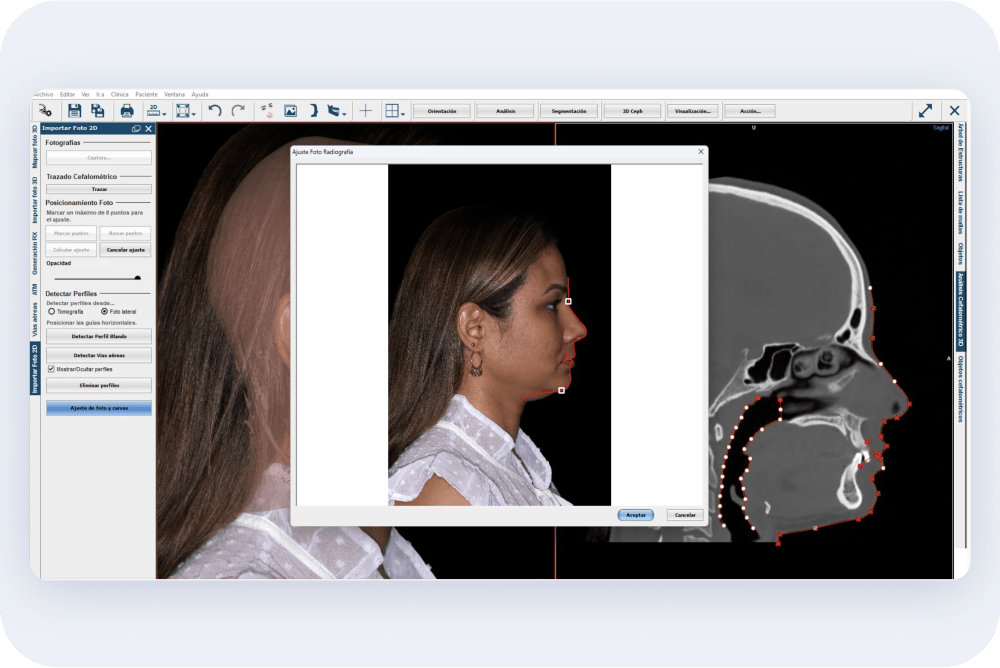The width and height of the screenshot is (1000, 668).
Task: Switch to Mapear foto 3D side tab
Action: [35, 147]
